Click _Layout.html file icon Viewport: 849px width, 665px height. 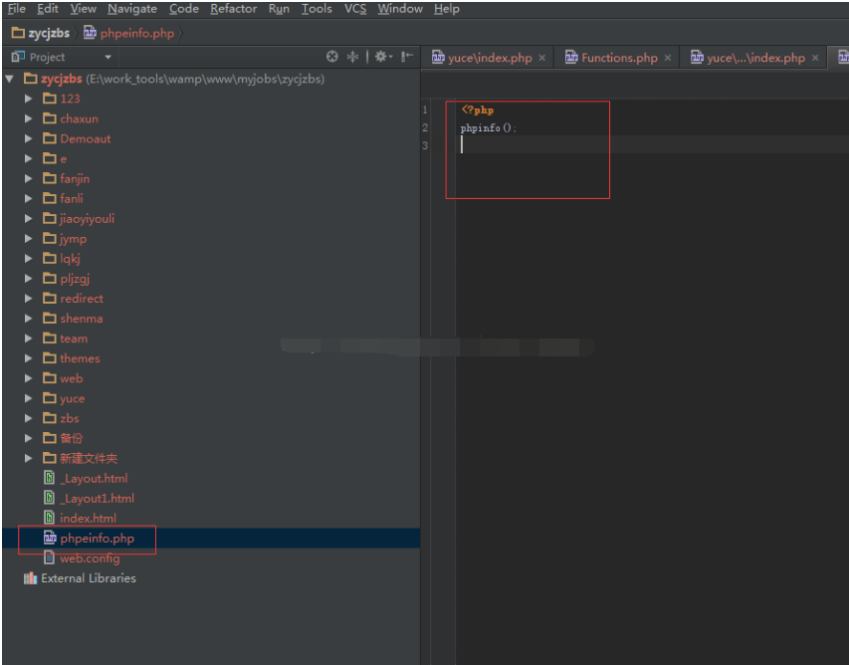tap(49, 478)
